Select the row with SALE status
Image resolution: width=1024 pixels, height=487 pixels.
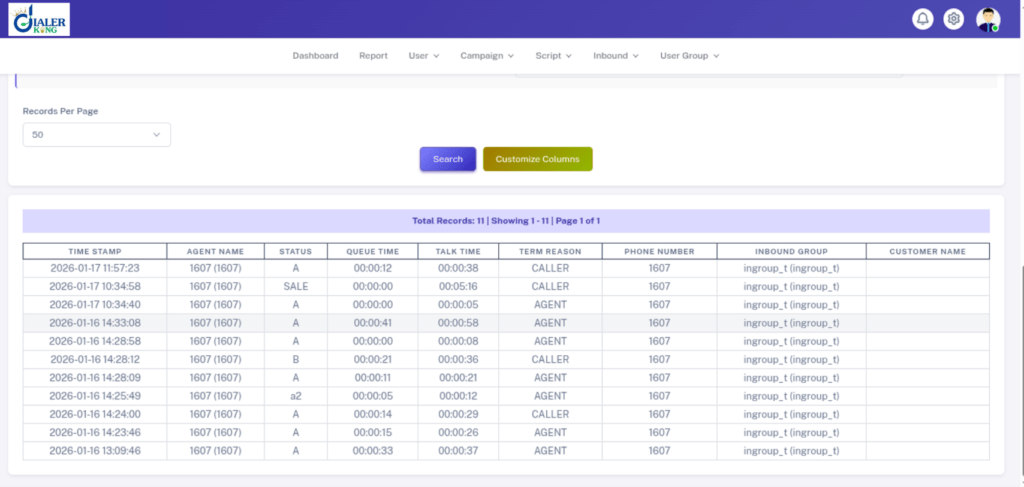click(506, 287)
